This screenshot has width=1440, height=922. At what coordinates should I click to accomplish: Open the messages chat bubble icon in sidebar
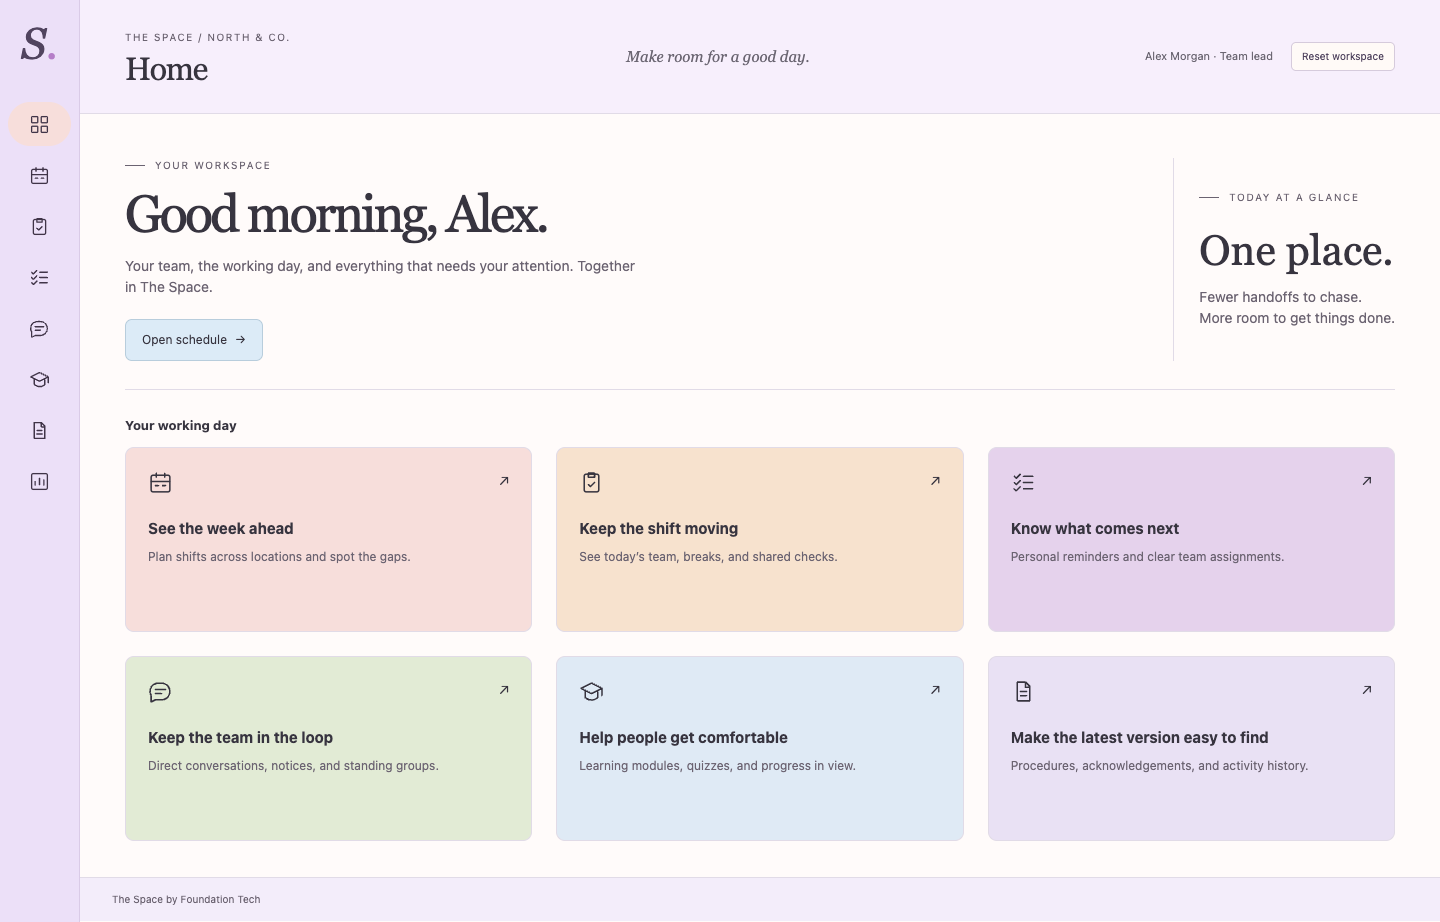[39, 328]
